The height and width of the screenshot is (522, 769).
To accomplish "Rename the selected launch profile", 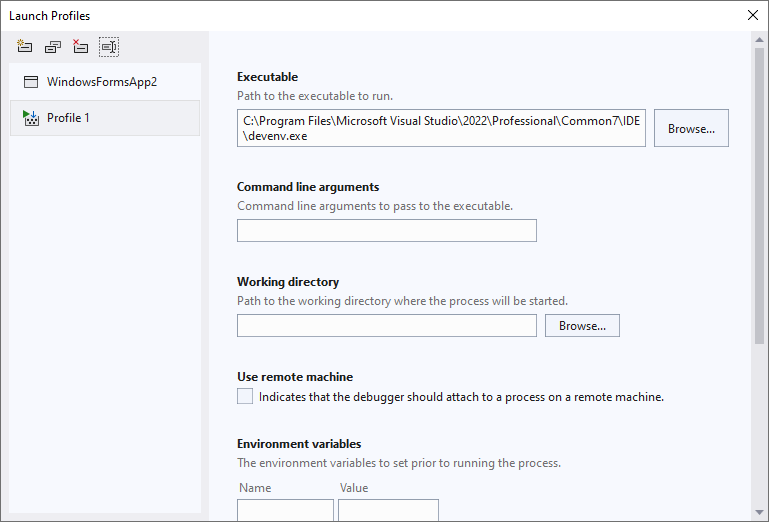I will point(109,47).
